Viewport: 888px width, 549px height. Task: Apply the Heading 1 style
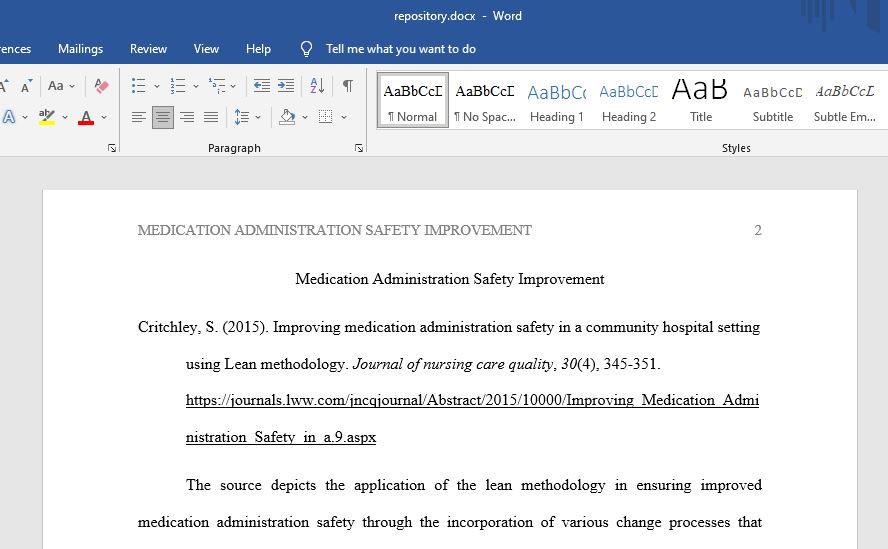click(557, 100)
